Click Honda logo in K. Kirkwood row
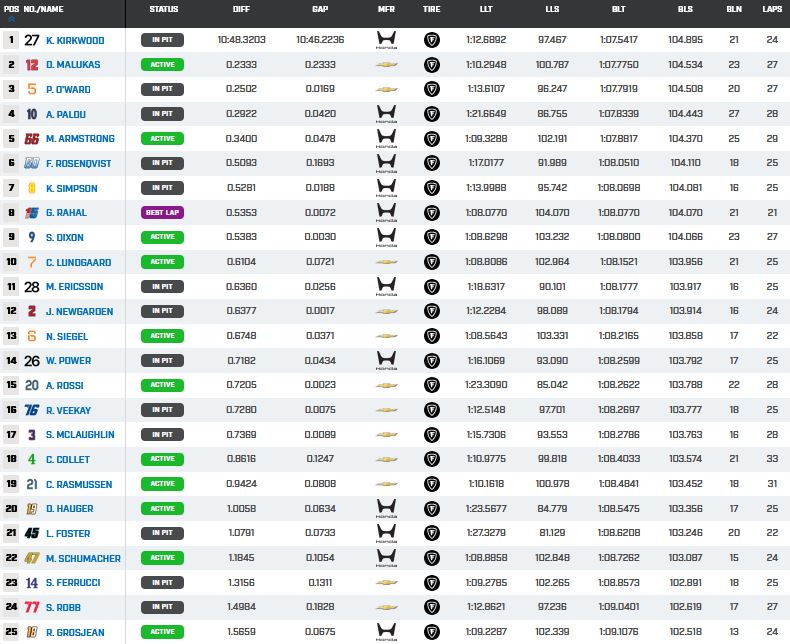Image resolution: width=790 pixels, height=644 pixels. pos(386,40)
